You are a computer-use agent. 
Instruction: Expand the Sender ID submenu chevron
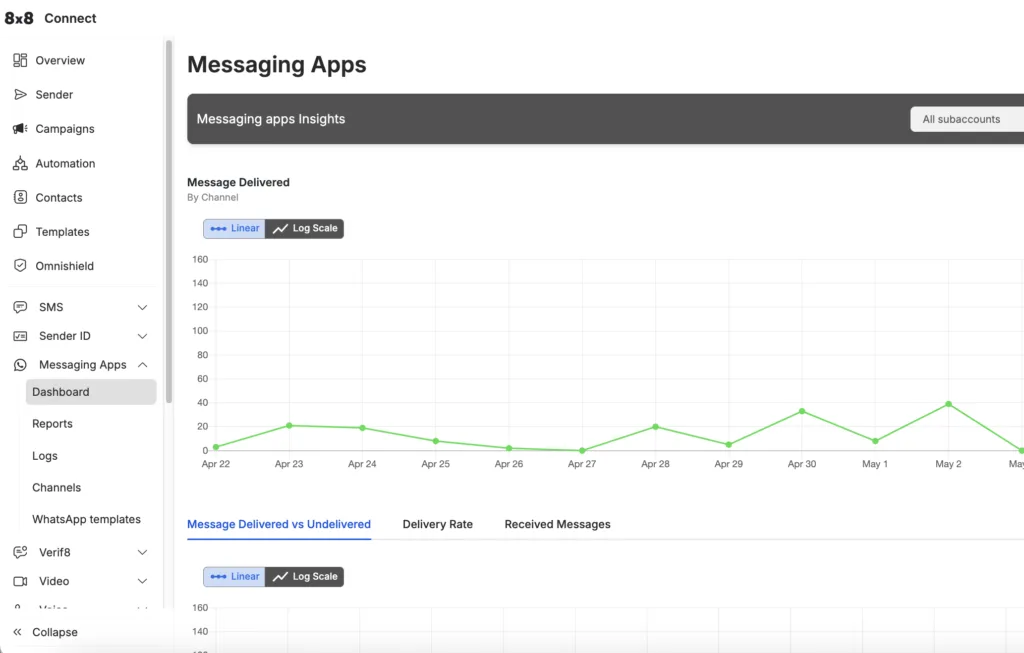(x=142, y=336)
